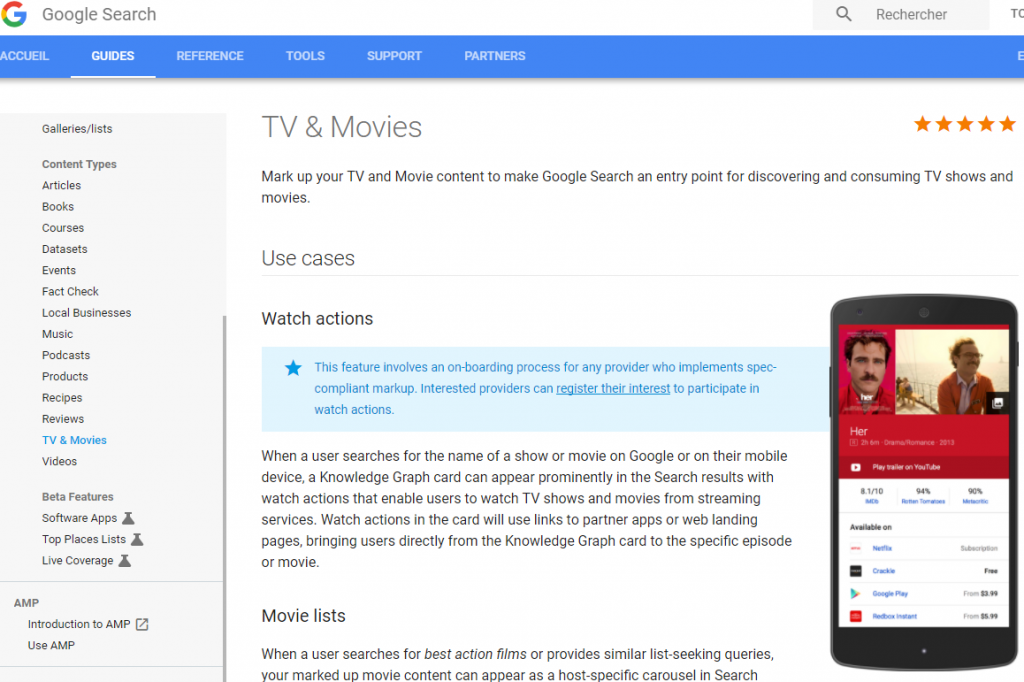This screenshot has width=1024, height=682.
Task: Click the Google Search title text
Action: 99,14
